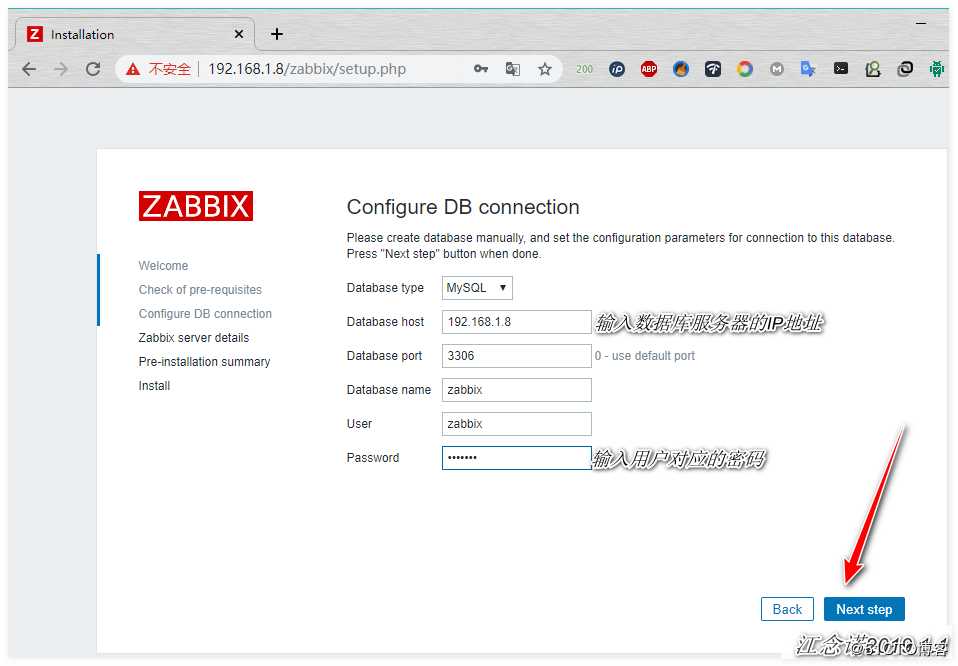Click the Next step button
Screen dimensions: 958x666
[864, 609]
